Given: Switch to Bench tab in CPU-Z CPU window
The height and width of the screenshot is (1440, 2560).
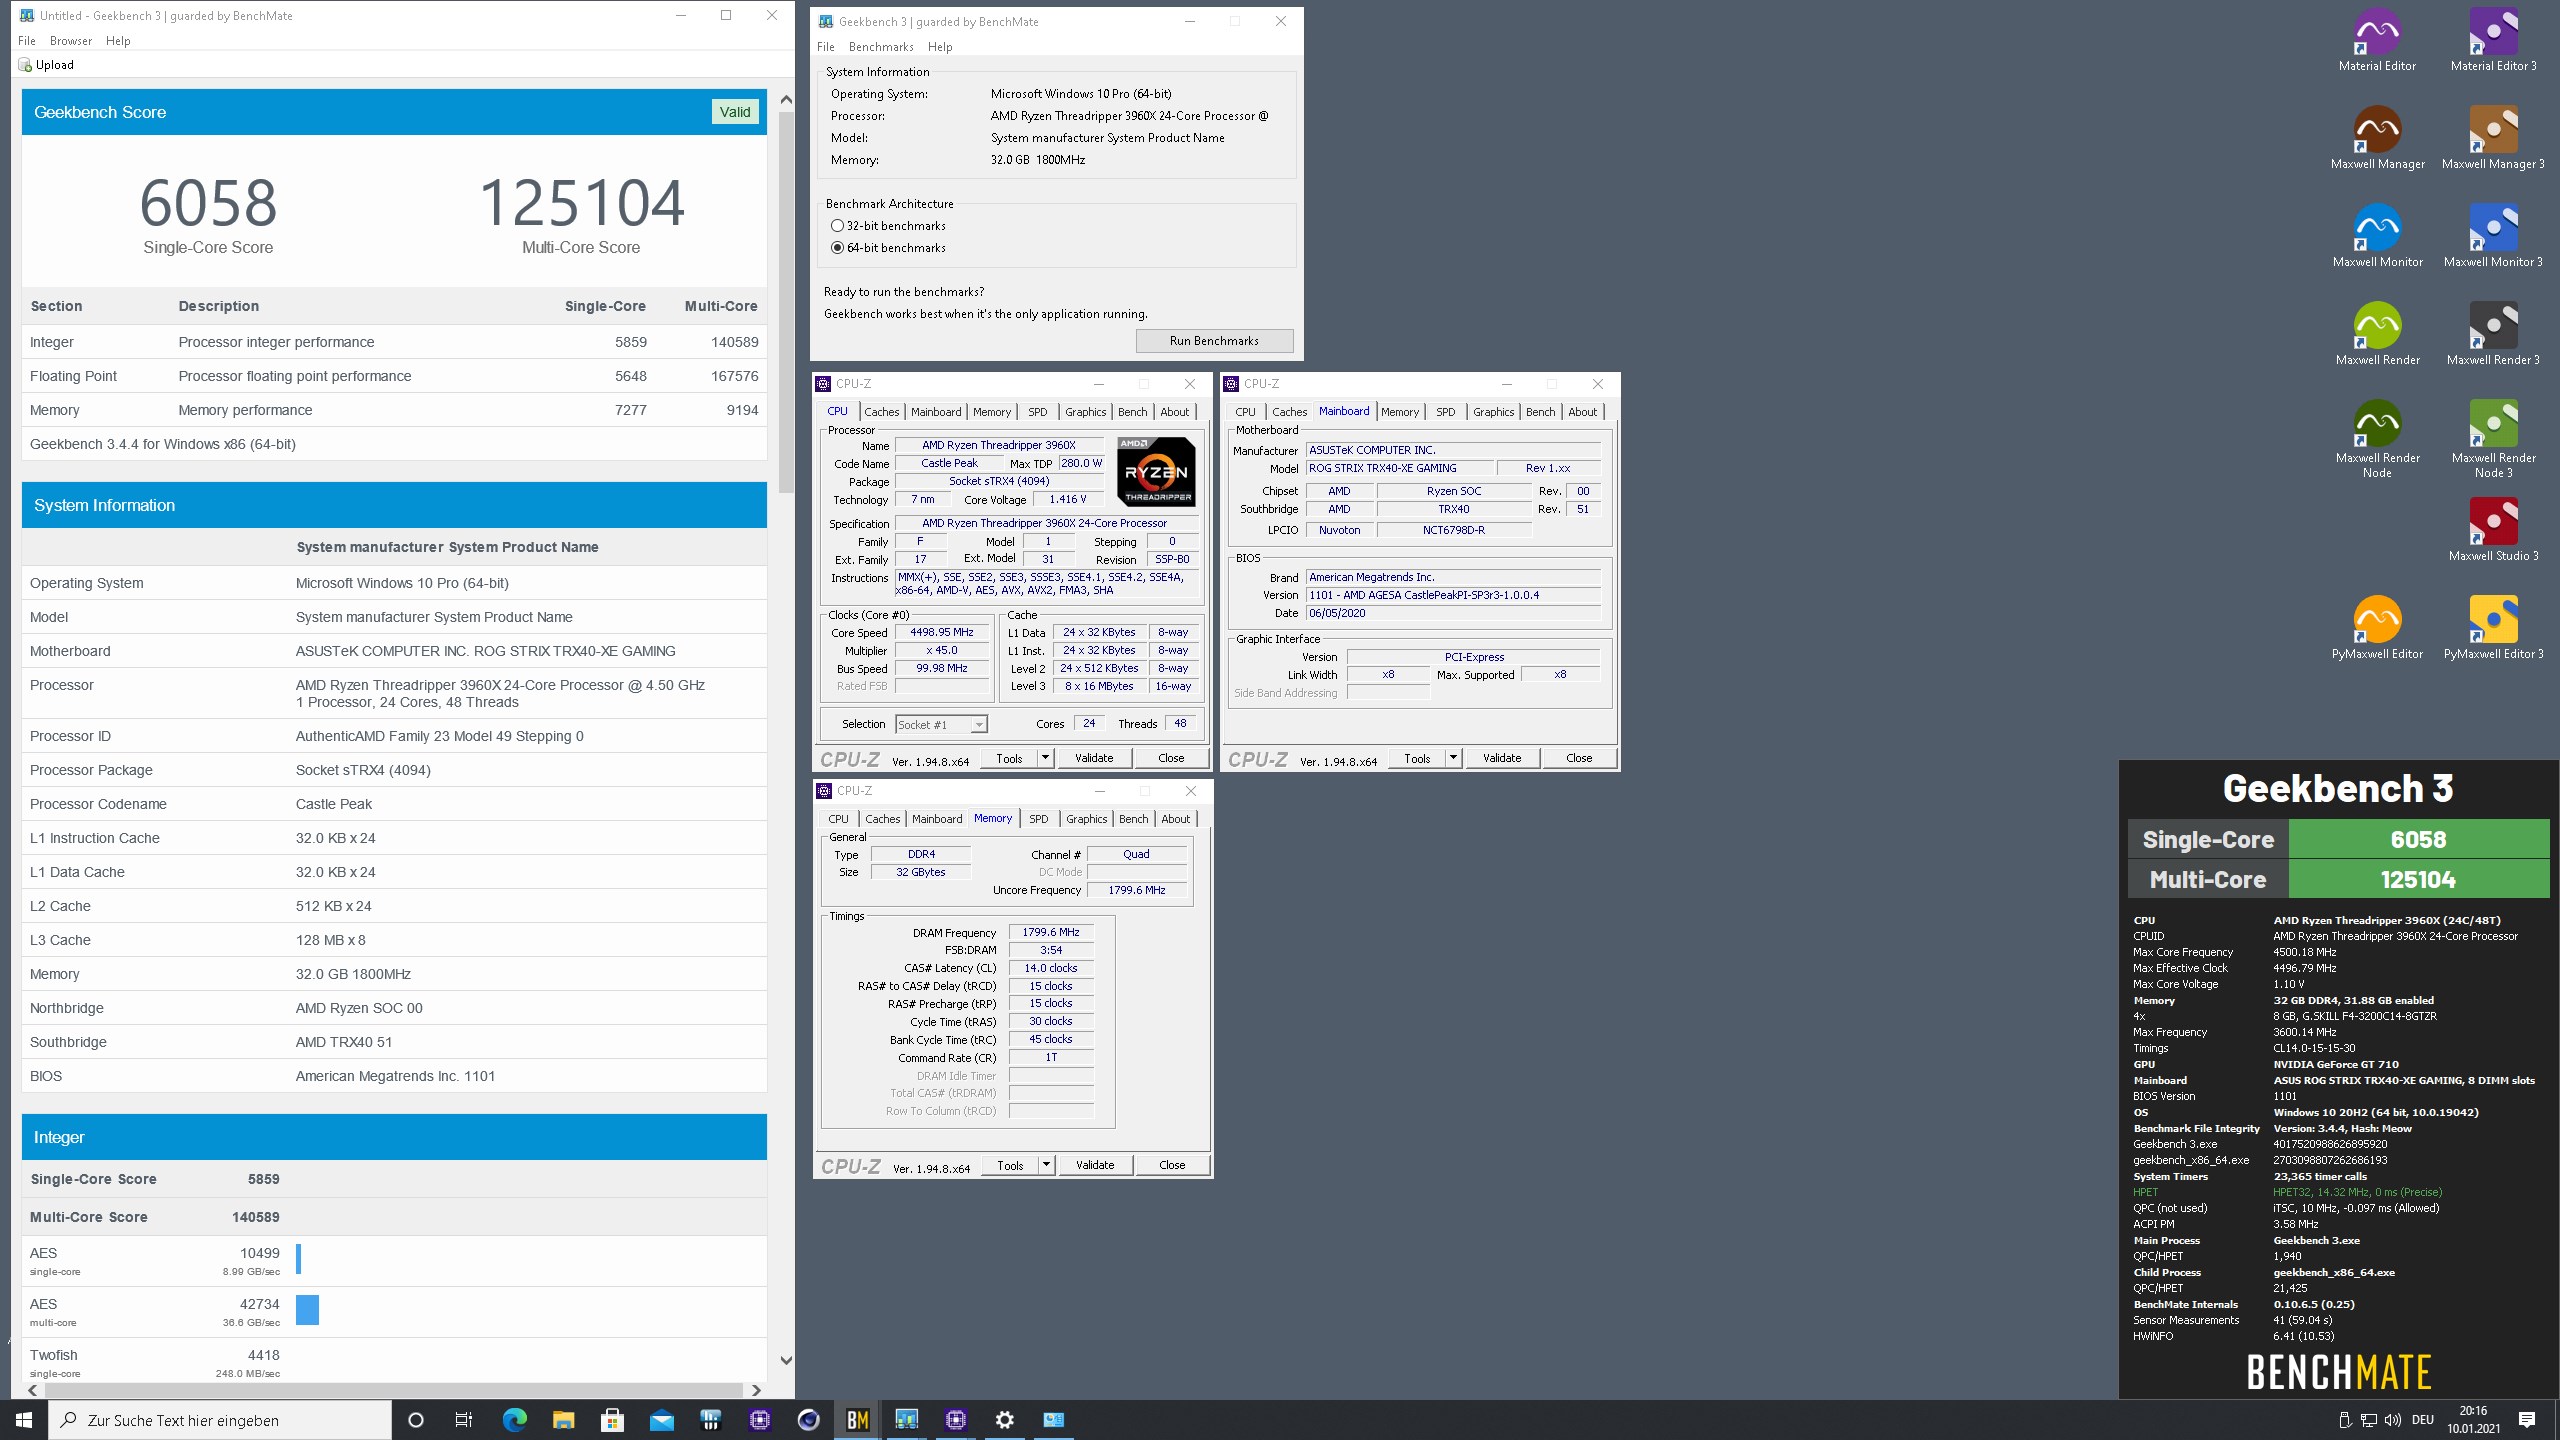Looking at the screenshot, I should point(1133,412).
